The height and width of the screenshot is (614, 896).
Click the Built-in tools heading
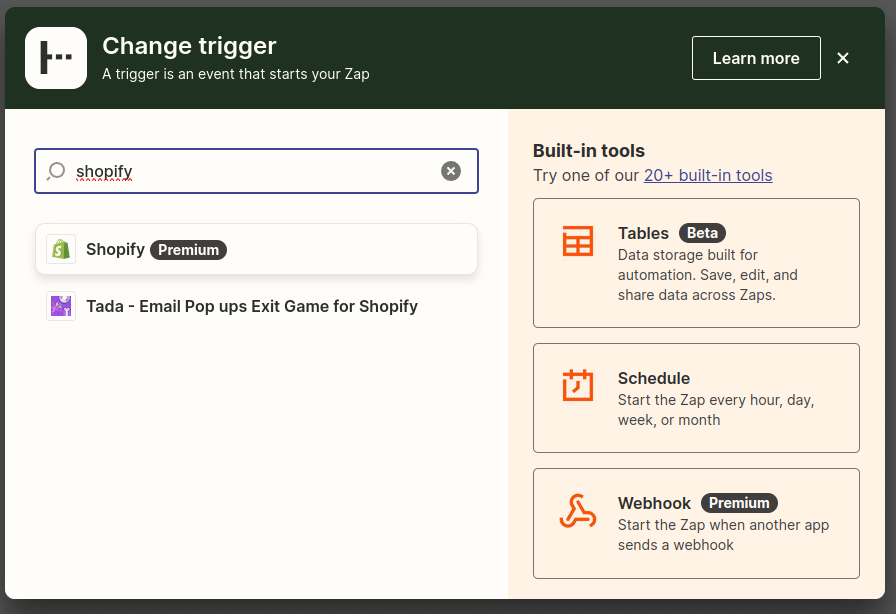point(589,151)
